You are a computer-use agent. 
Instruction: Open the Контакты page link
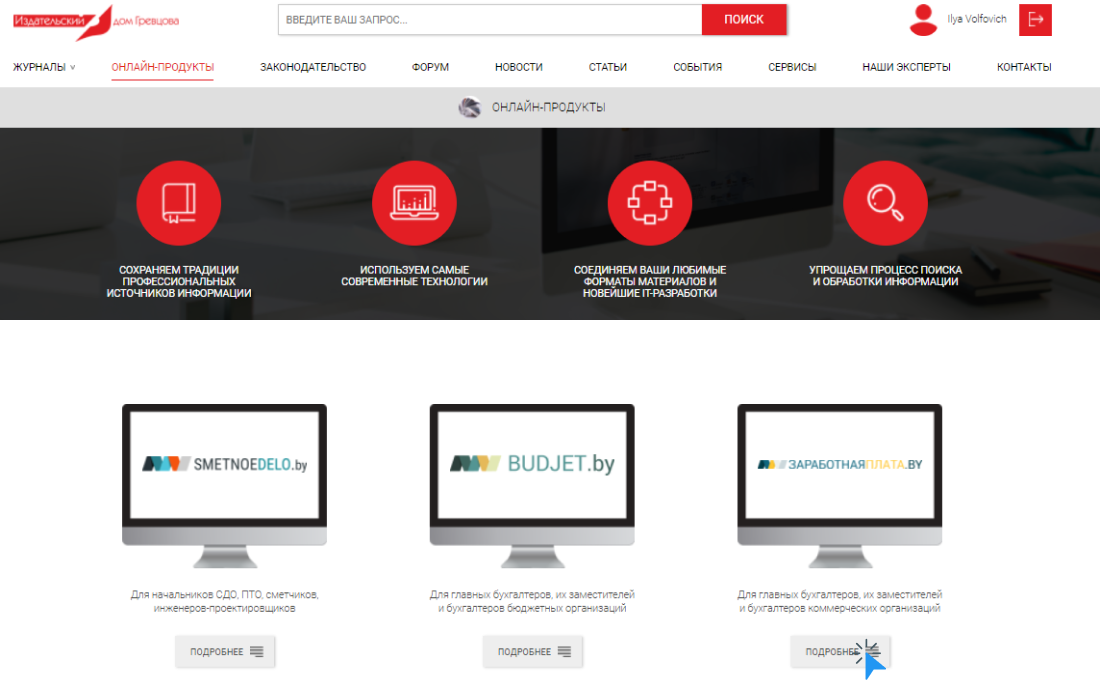click(x=1024, y=67)
